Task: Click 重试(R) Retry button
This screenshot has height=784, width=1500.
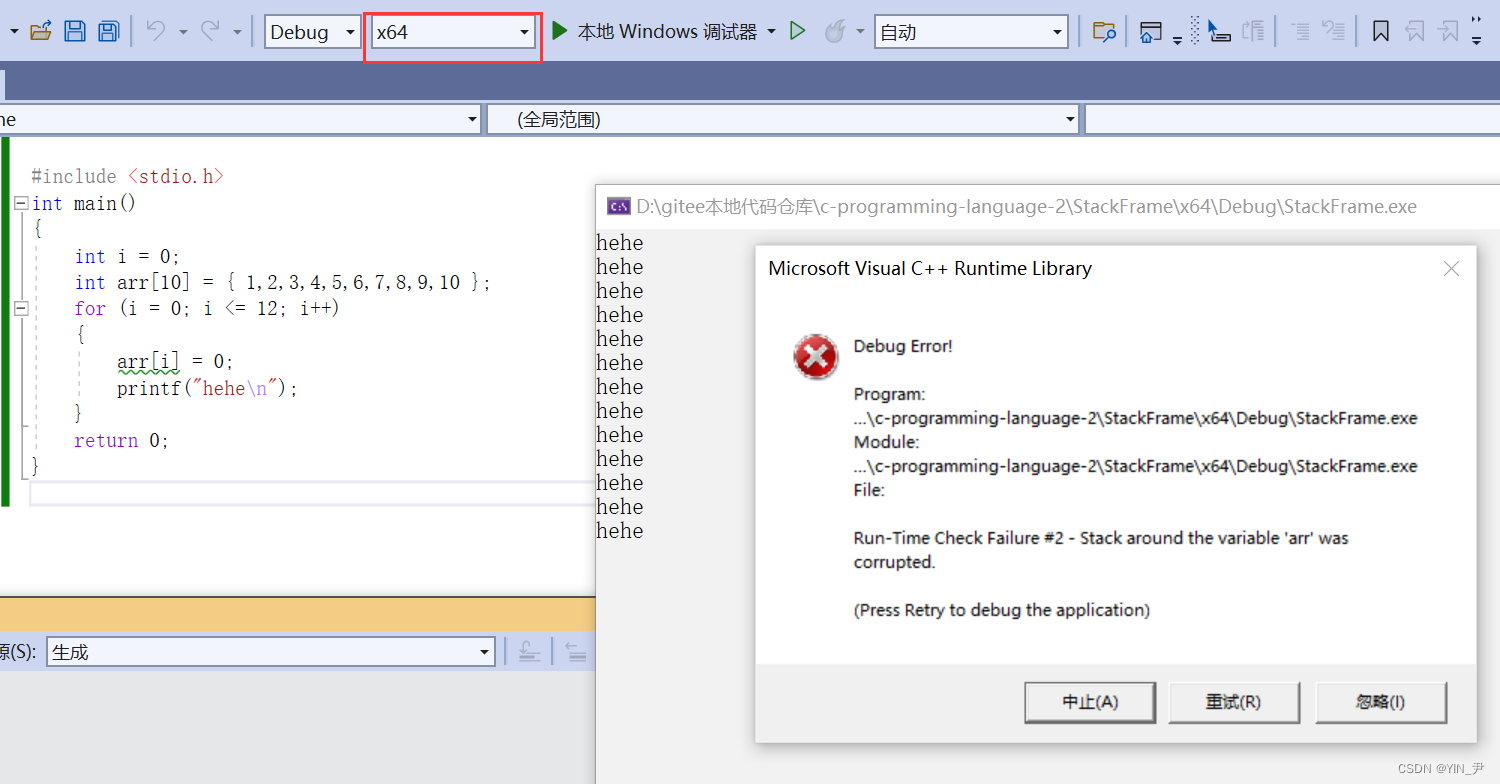Action: pyautogui.click(x=1234, y=702)
